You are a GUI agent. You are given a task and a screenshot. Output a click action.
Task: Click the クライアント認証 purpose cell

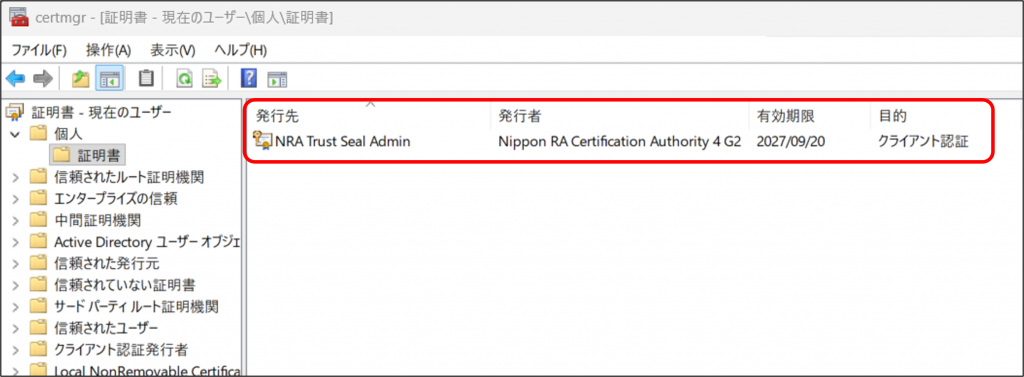pyautogui.click(x=923, y=140)
